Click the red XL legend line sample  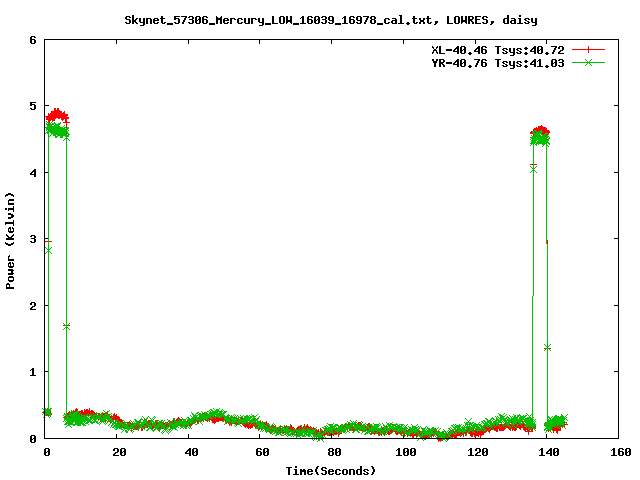click(588, 50)
